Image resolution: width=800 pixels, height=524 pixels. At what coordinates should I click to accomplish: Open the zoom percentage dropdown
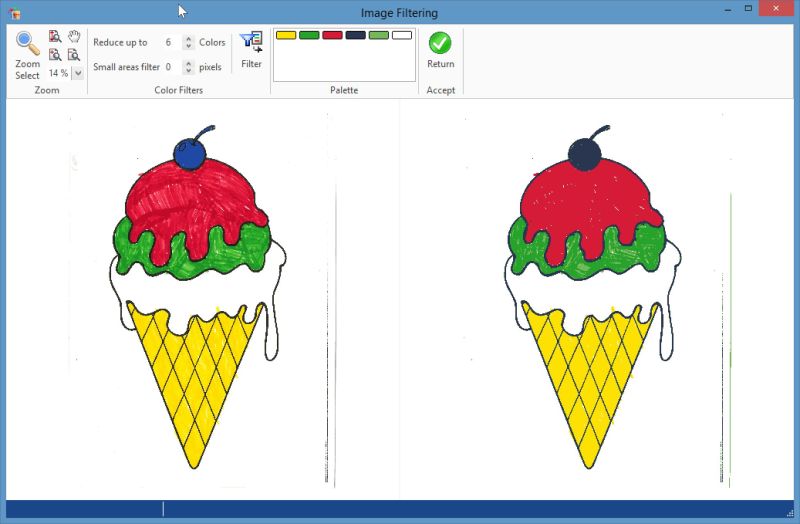tap(77, 73)
